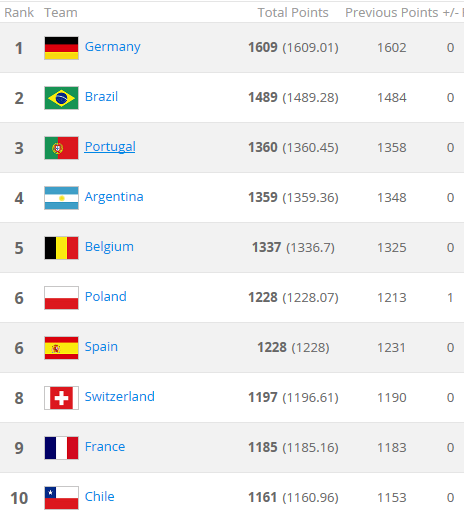Click the Spain flag icon
The height and width of the screenshot is (522, 464).
(61, 348)
